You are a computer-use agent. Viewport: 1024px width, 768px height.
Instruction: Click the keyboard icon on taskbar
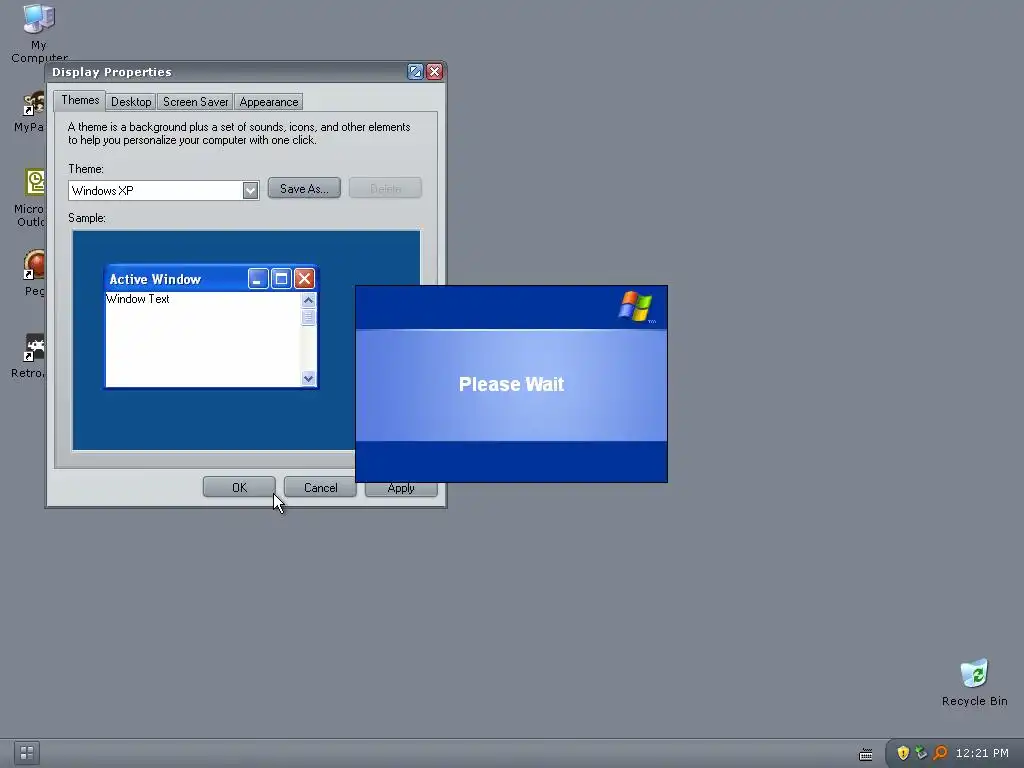coord(866,754)
